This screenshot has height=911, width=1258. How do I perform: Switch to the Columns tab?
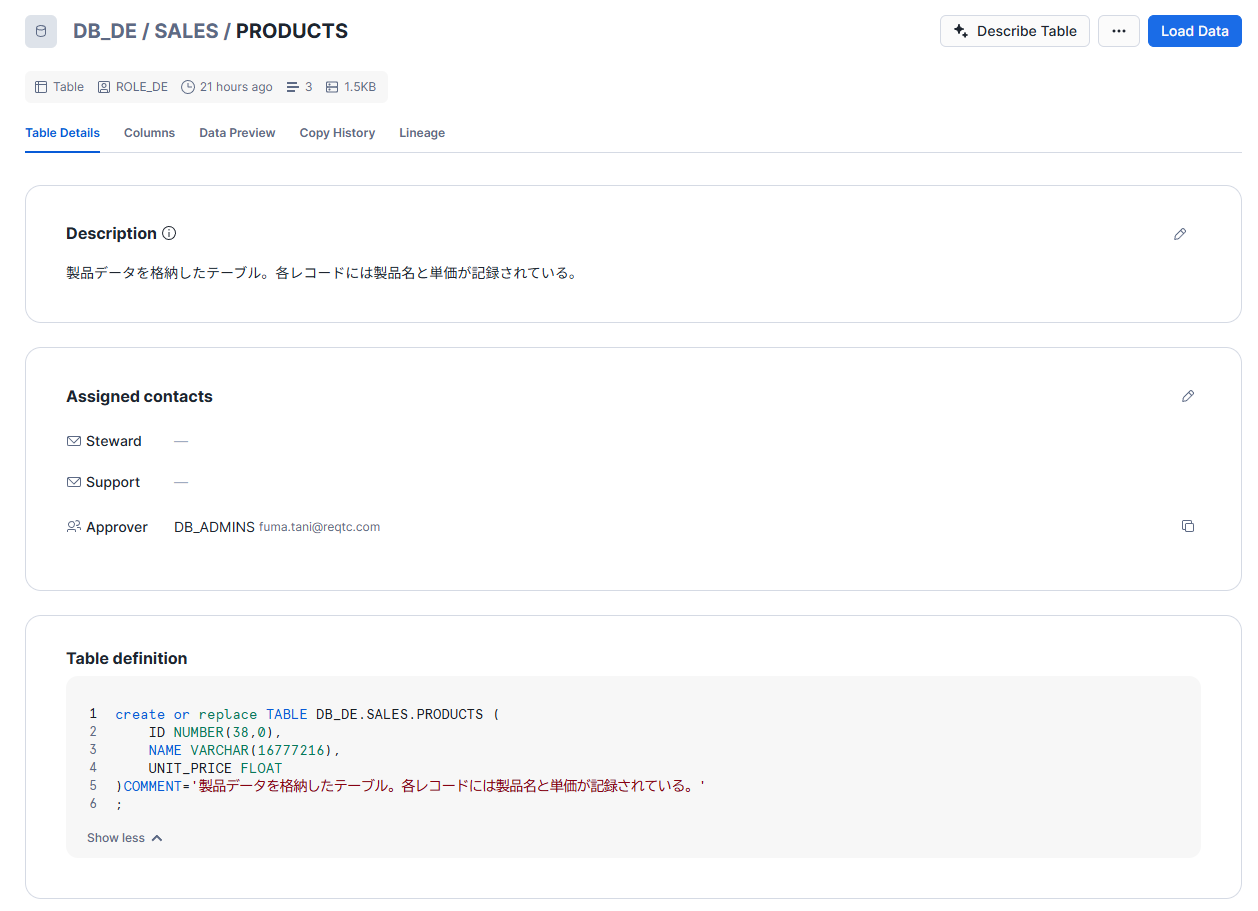[x=149, y=133]
